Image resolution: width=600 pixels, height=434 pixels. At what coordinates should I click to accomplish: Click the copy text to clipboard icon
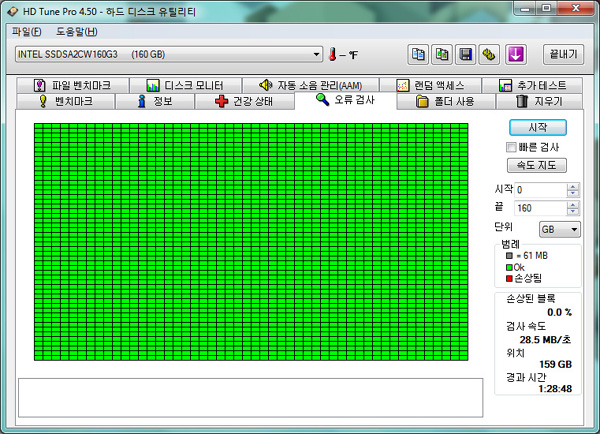(x=418, y=55)
